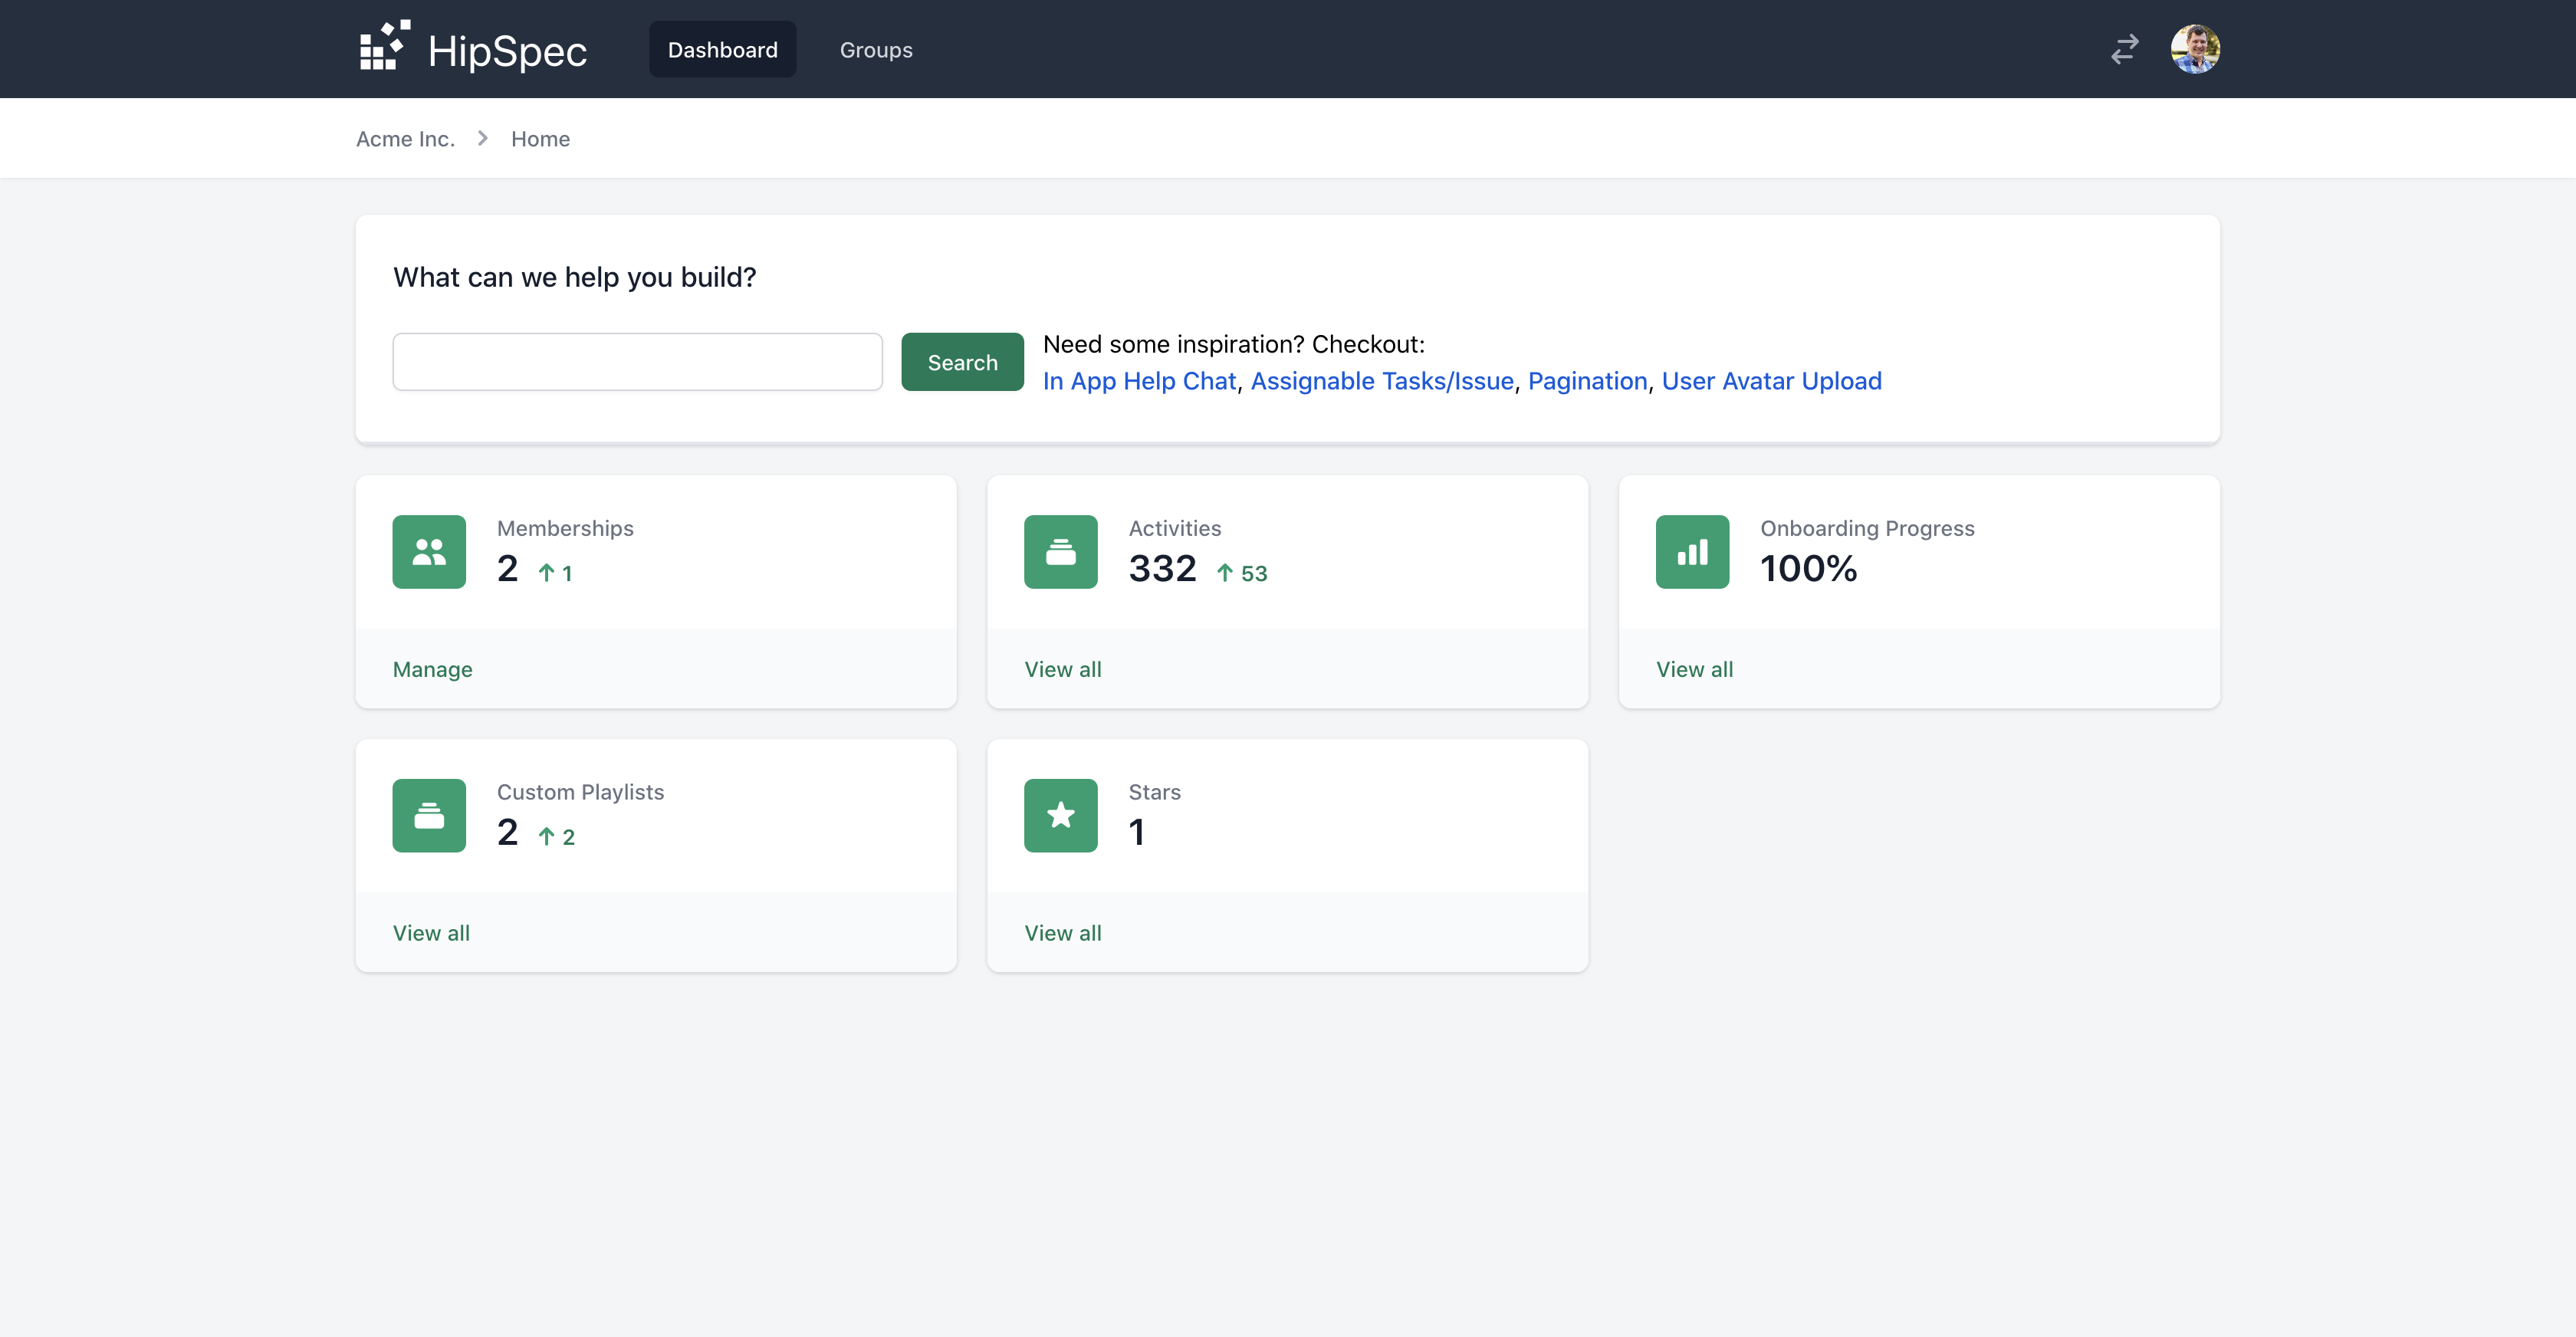Click the Activities label
Screen dimensions: 2576x1337
(x=1174, y=528)
